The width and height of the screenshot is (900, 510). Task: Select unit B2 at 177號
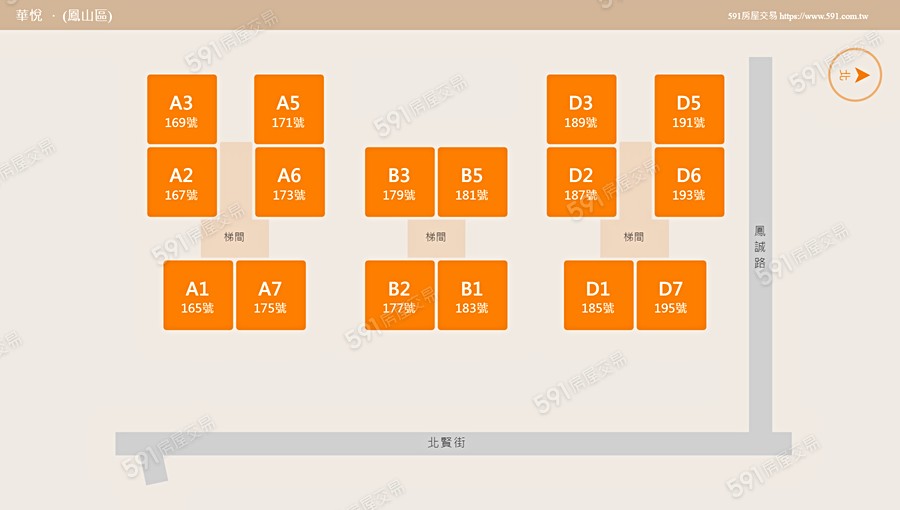(x=399, y=295)
